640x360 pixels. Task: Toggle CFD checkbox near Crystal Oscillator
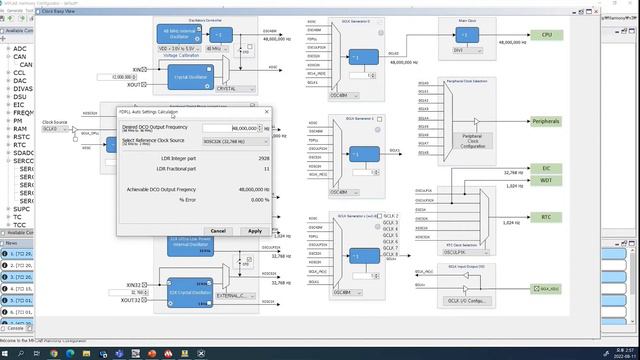pos(250,47)
